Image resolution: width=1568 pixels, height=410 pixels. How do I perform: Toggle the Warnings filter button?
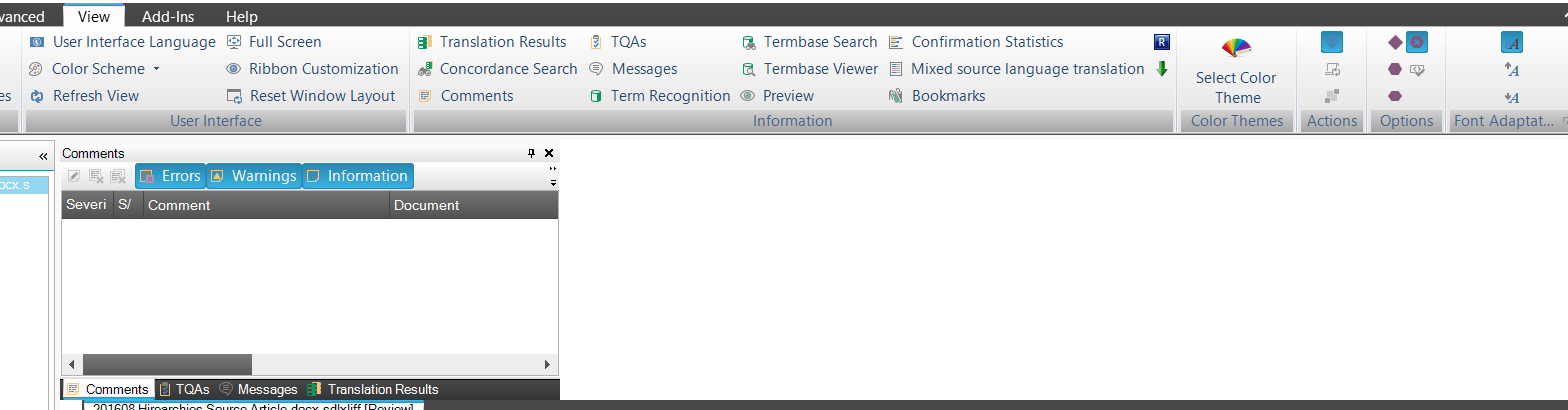click(x=253, y=176)
